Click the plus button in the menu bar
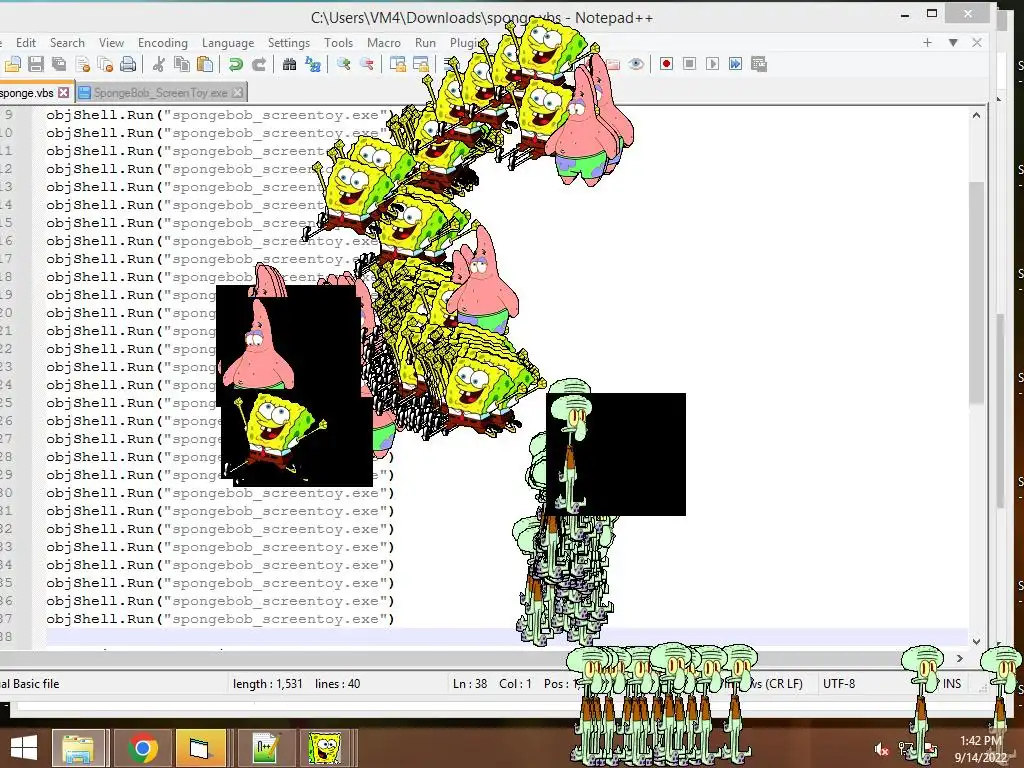This screenshot has width=1024, height=768. coord(927,42)
